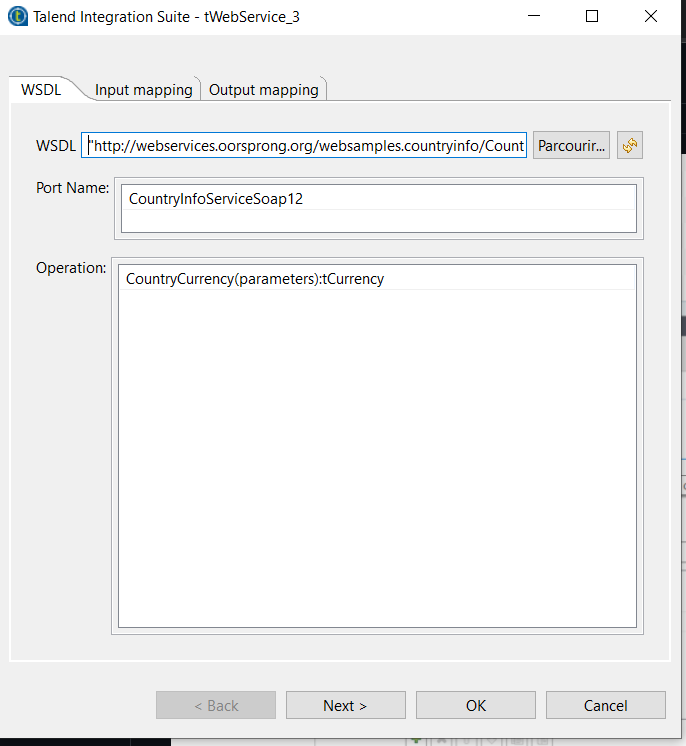This screenshot has width=686, height=746.
Task: Close the tWebService_3 dialog window
Action: click(x=651, y=16)
